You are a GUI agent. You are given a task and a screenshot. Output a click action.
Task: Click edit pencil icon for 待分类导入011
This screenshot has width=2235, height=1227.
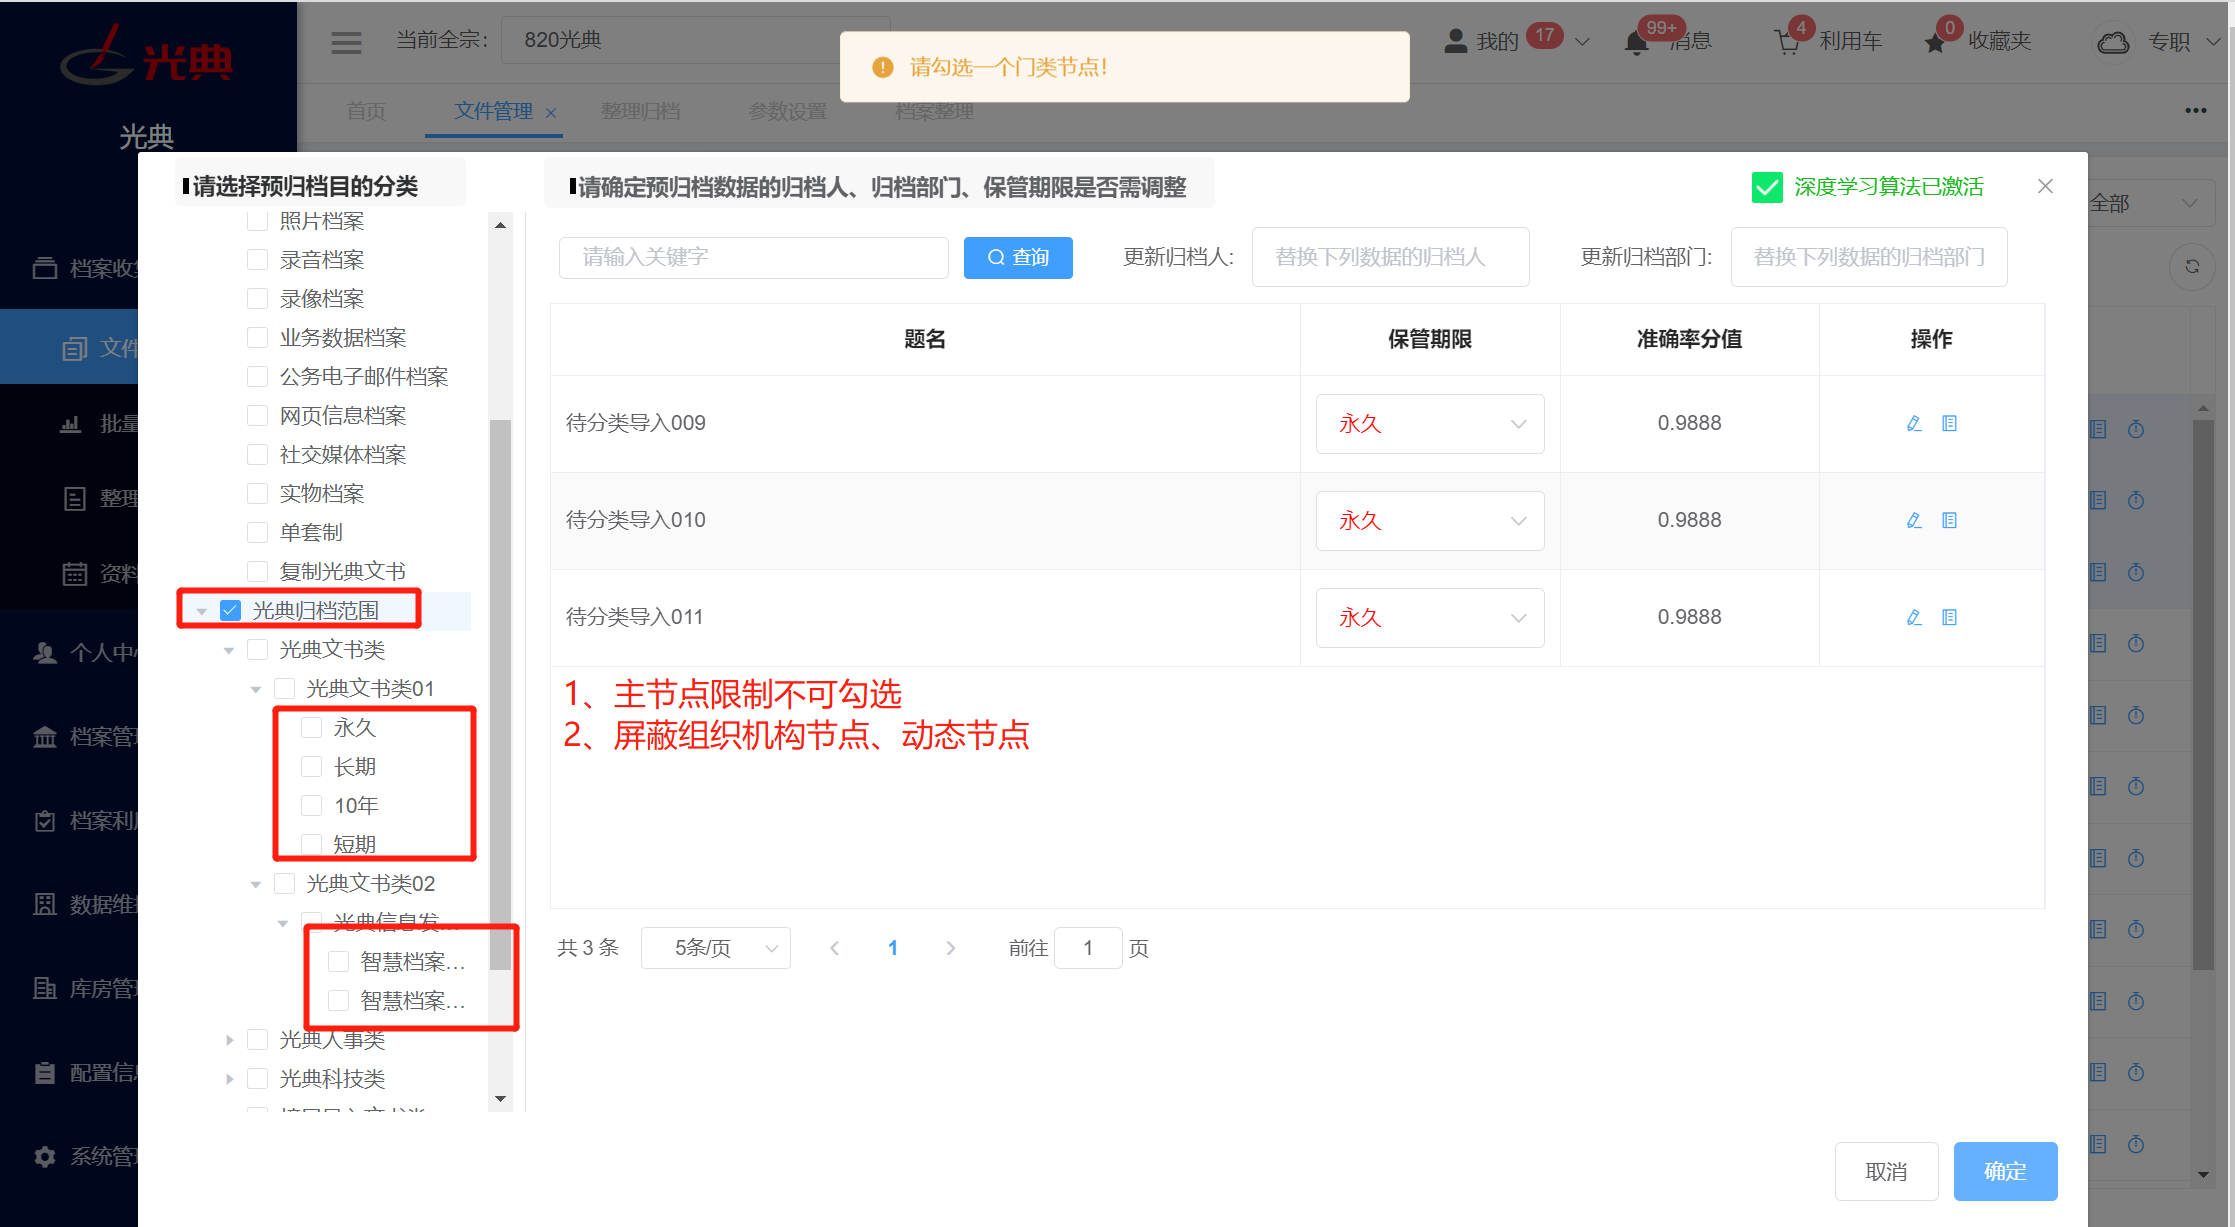[1914, 617]
